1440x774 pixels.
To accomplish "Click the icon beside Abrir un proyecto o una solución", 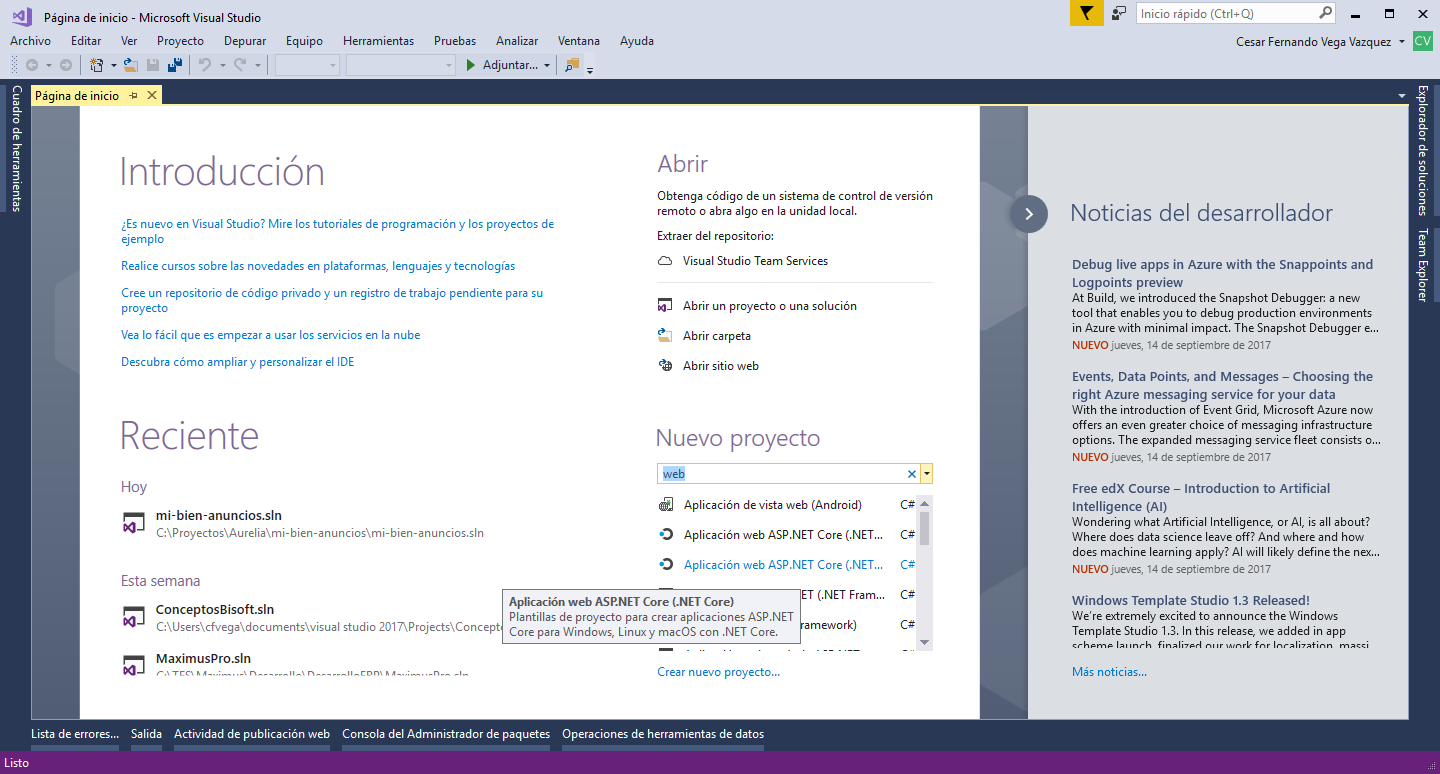I will pyautogui.click(x=665, y=306).
